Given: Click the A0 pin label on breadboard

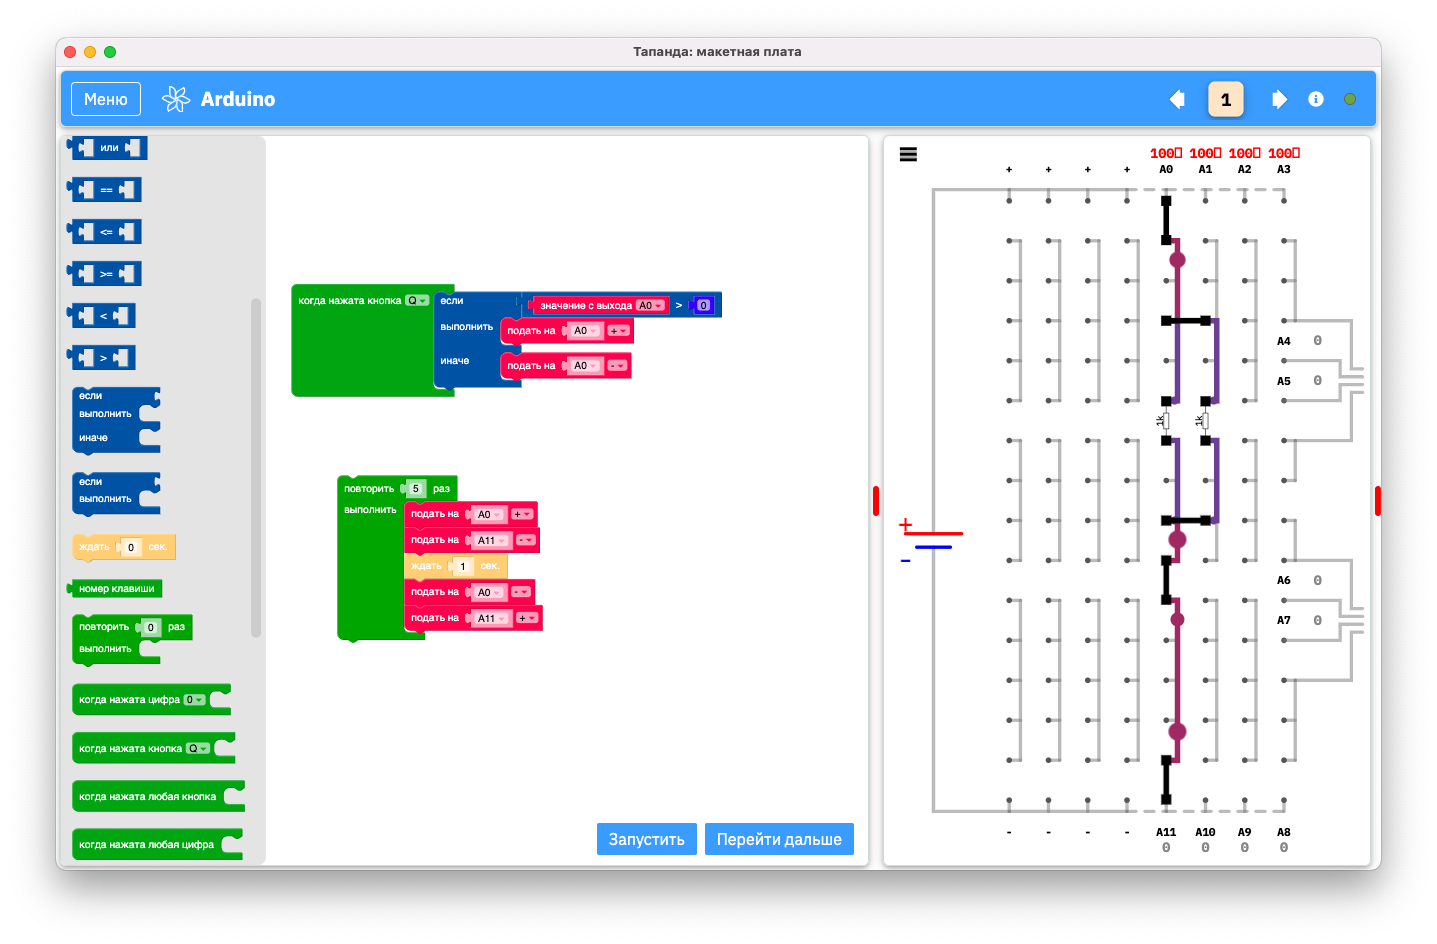Looking at the screenshot, I should pos(1166,169).
